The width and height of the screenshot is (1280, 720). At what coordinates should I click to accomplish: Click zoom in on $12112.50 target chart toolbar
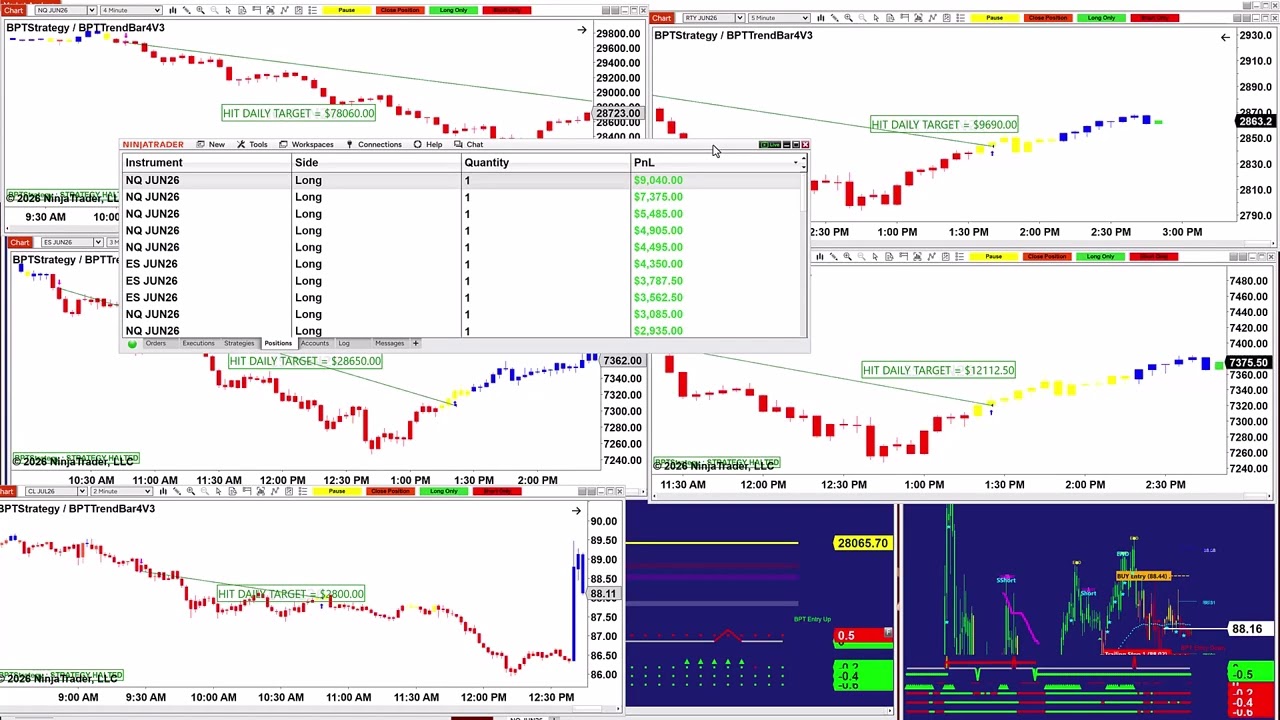847,257
